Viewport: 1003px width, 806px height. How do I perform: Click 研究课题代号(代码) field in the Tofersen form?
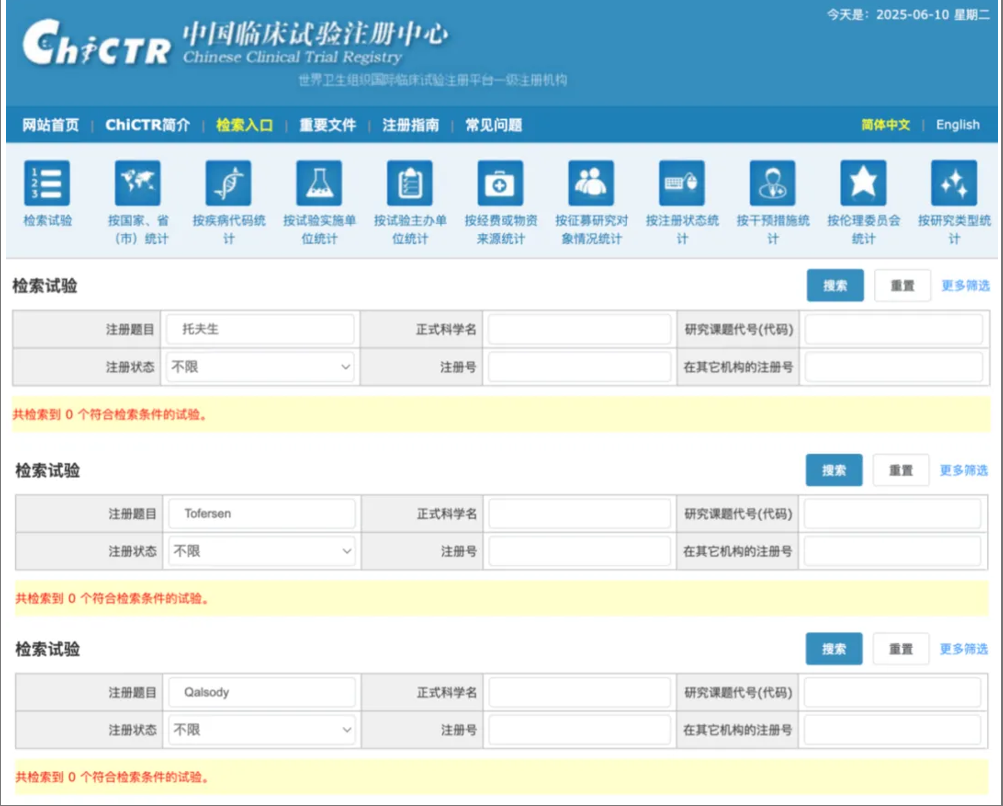pos(892,514)
